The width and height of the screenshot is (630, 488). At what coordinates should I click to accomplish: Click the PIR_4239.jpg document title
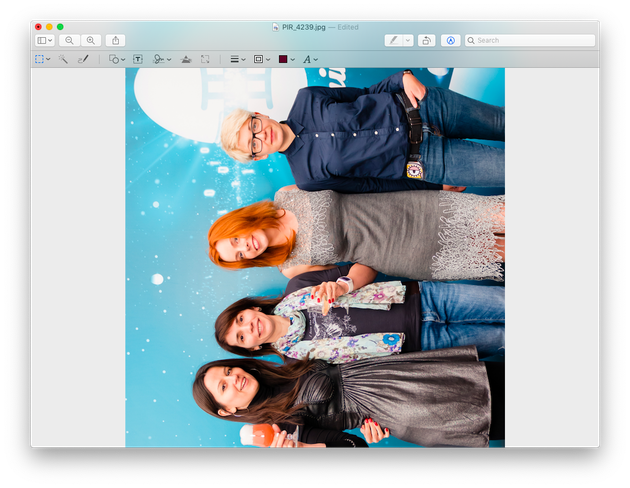point(303,27)
